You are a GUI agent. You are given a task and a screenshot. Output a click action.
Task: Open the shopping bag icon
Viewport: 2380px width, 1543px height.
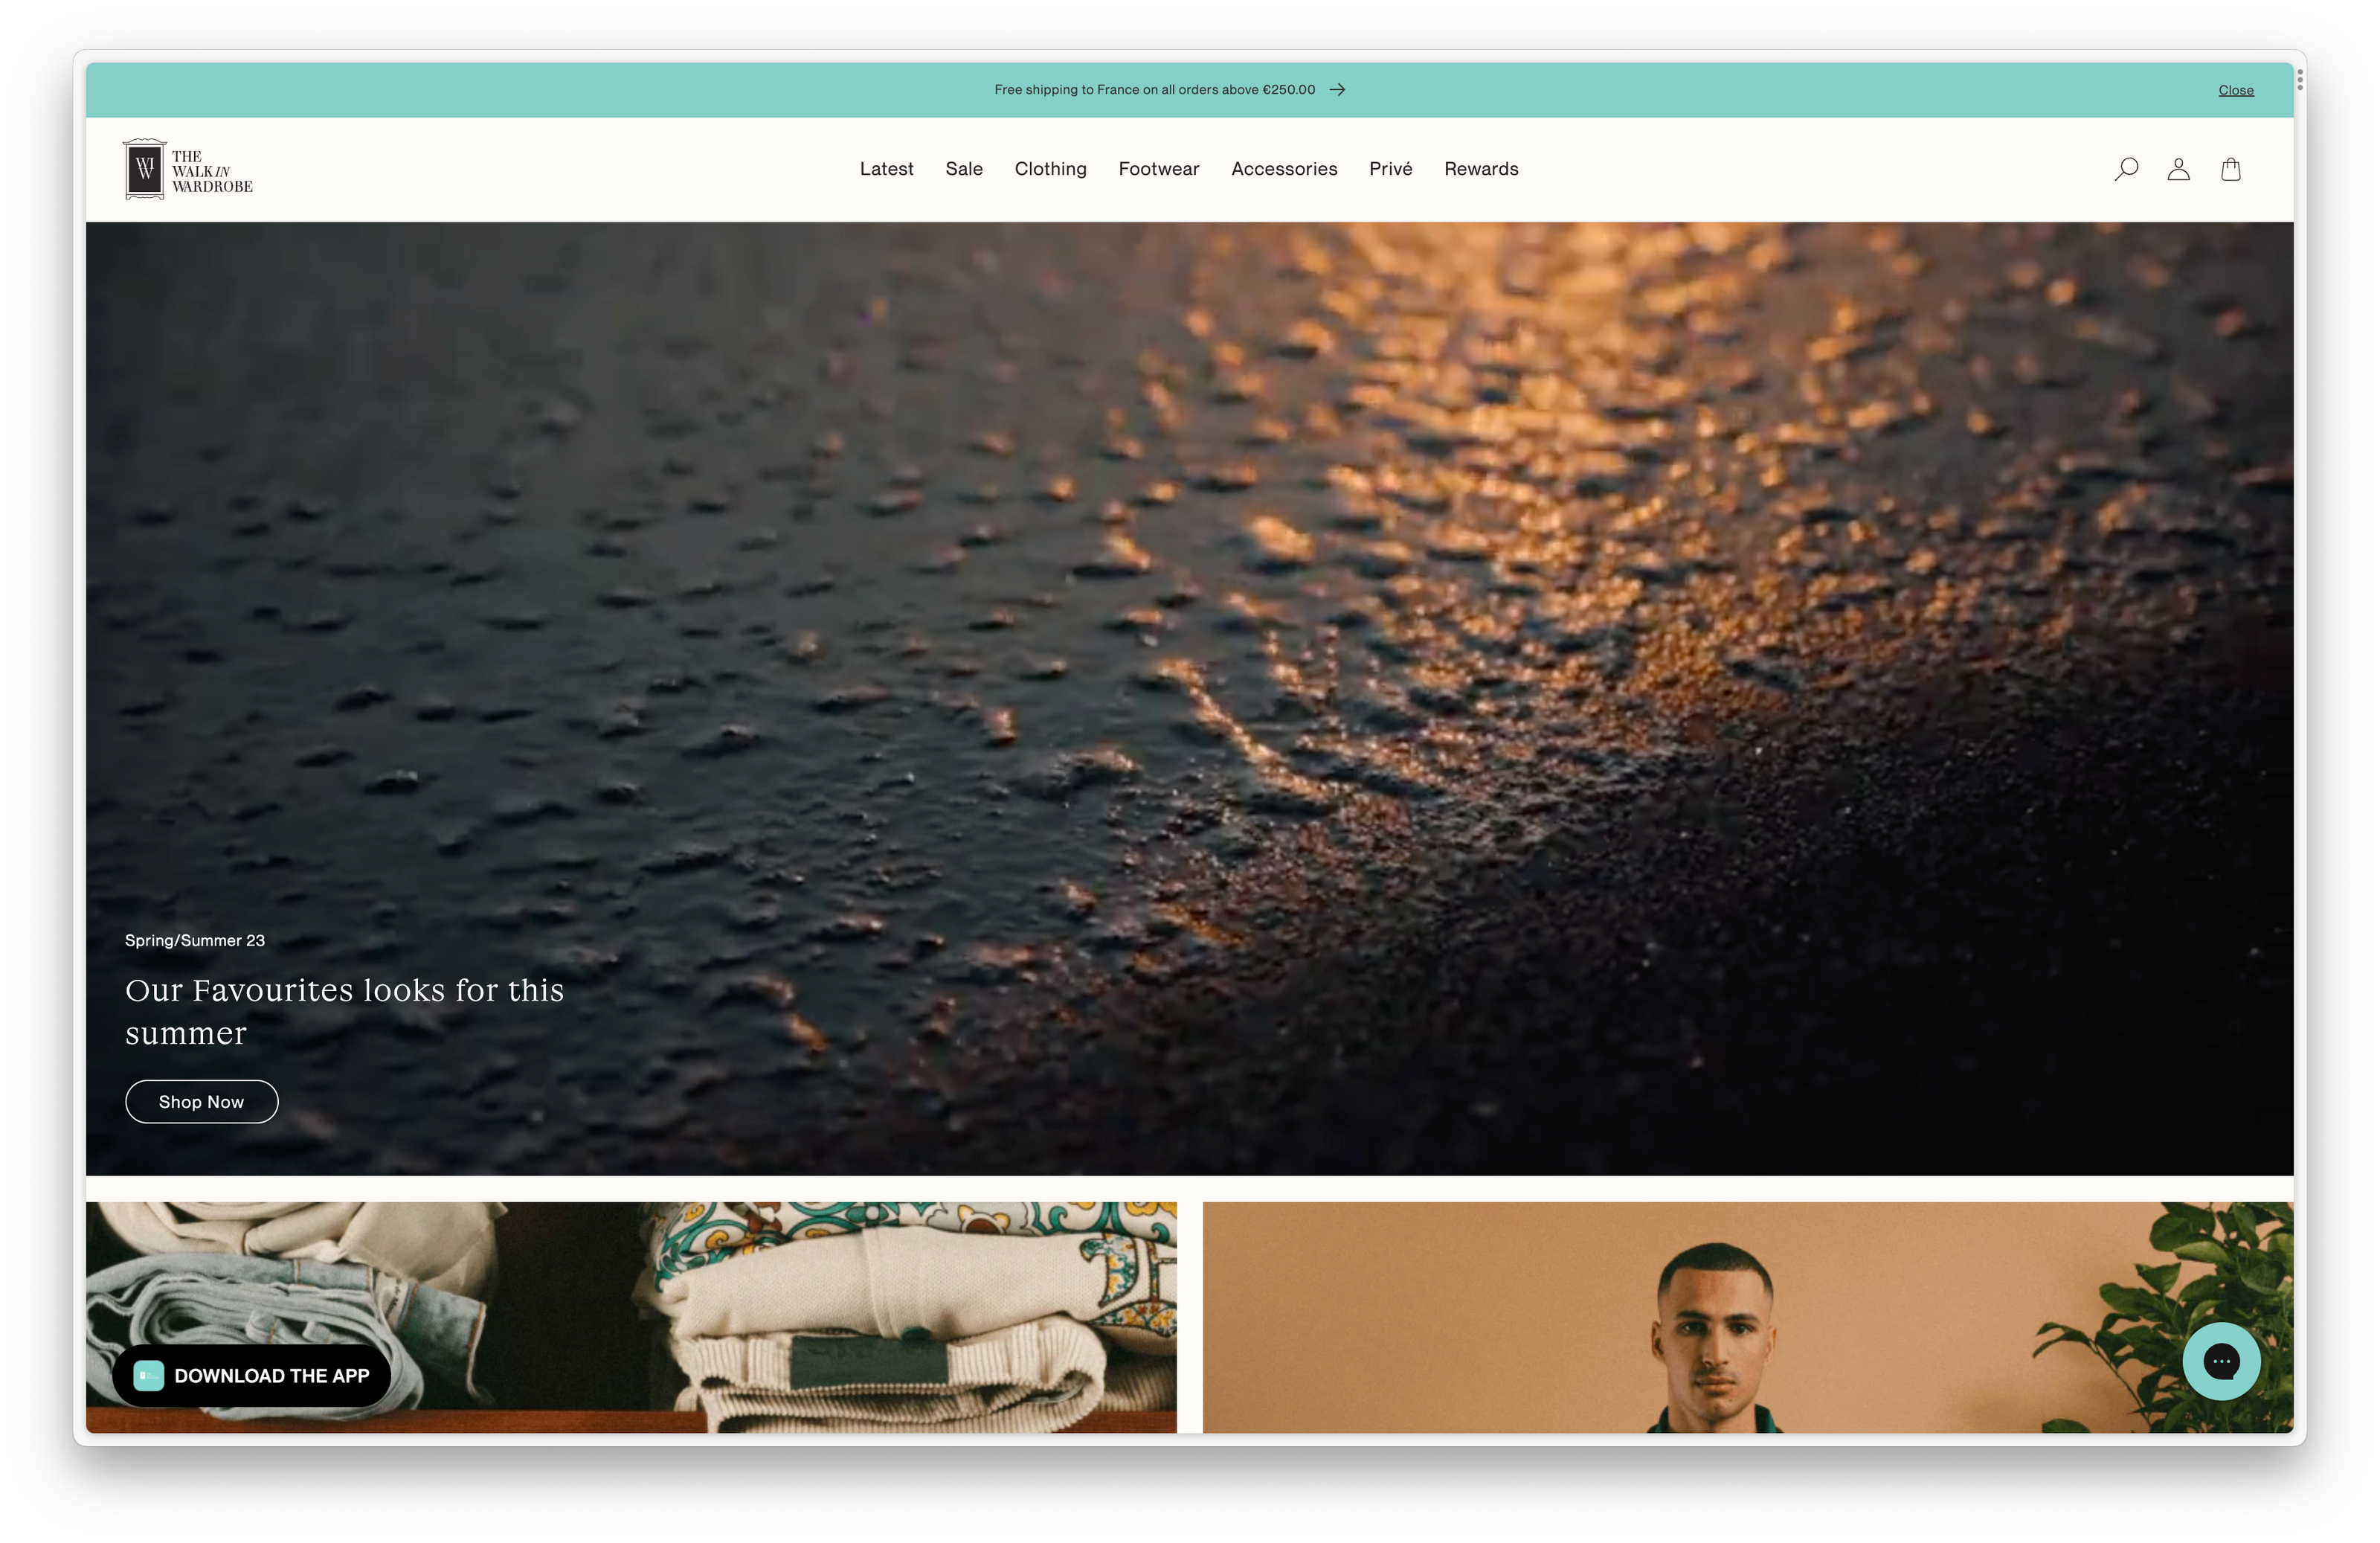pyautogui.click(x=2230, y=169)
